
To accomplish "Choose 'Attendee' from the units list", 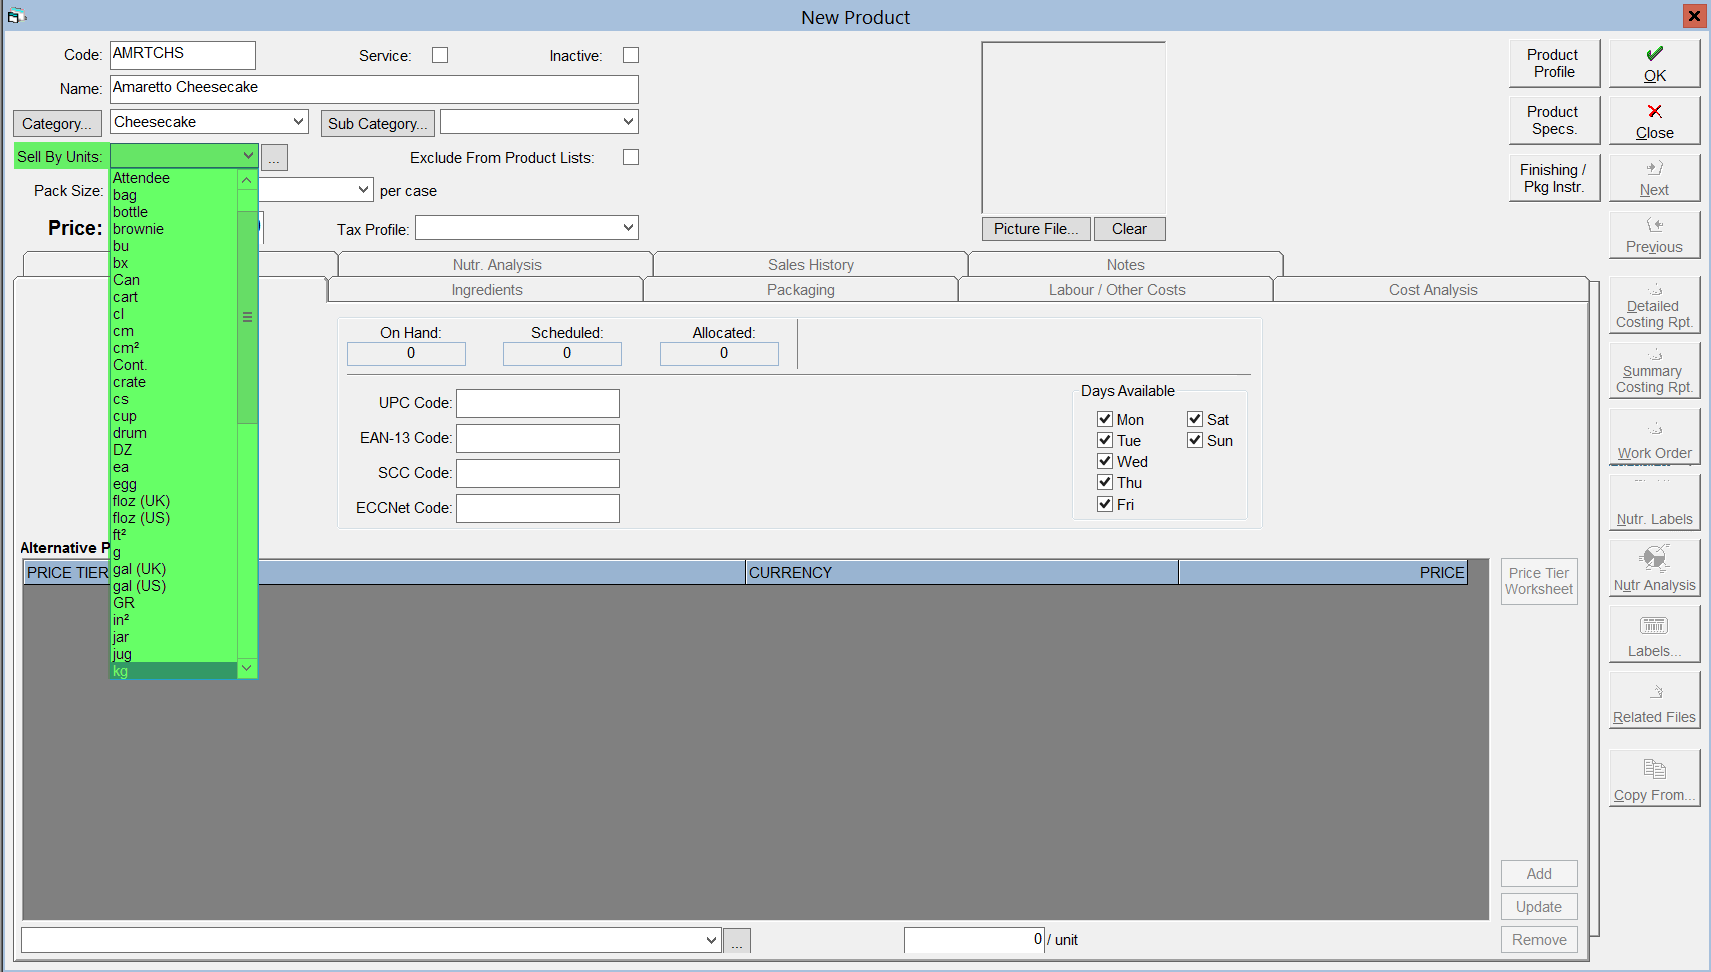I will coord(173,178).
